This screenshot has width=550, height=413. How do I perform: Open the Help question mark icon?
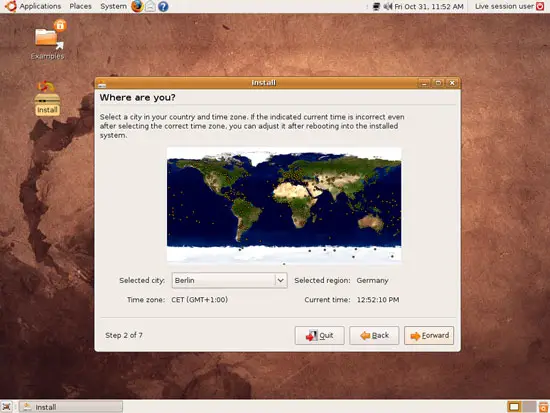[x=163, y=6]
